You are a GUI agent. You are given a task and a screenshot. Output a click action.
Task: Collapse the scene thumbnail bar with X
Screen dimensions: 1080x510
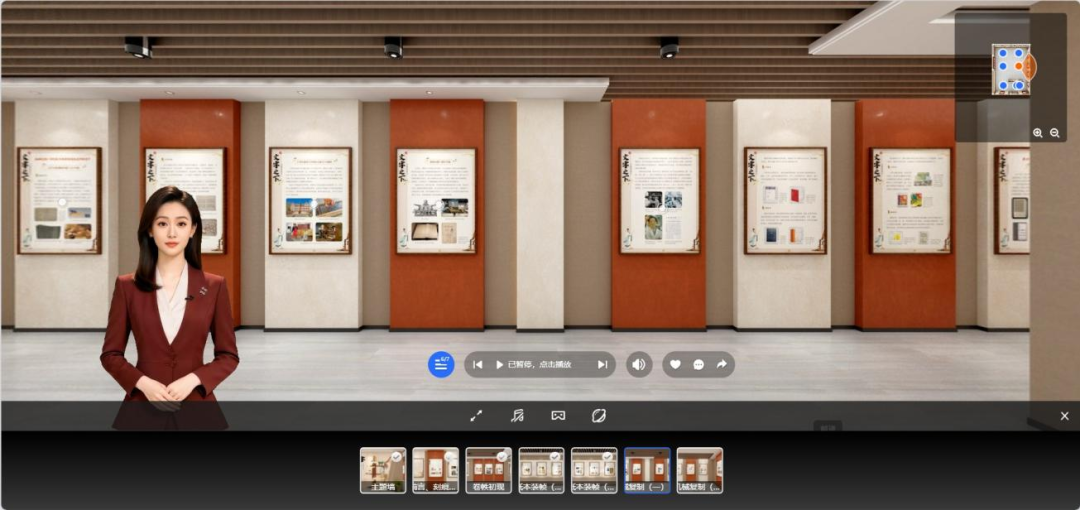1064,416
